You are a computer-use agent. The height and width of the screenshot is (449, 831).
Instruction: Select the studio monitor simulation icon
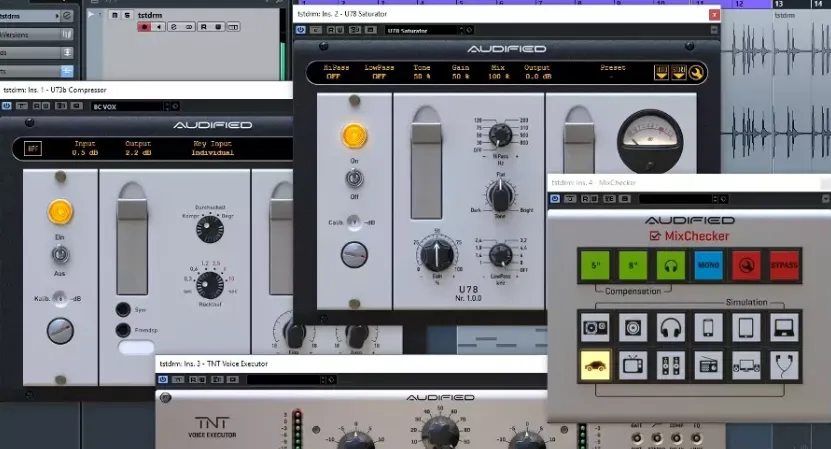(595, 328)
